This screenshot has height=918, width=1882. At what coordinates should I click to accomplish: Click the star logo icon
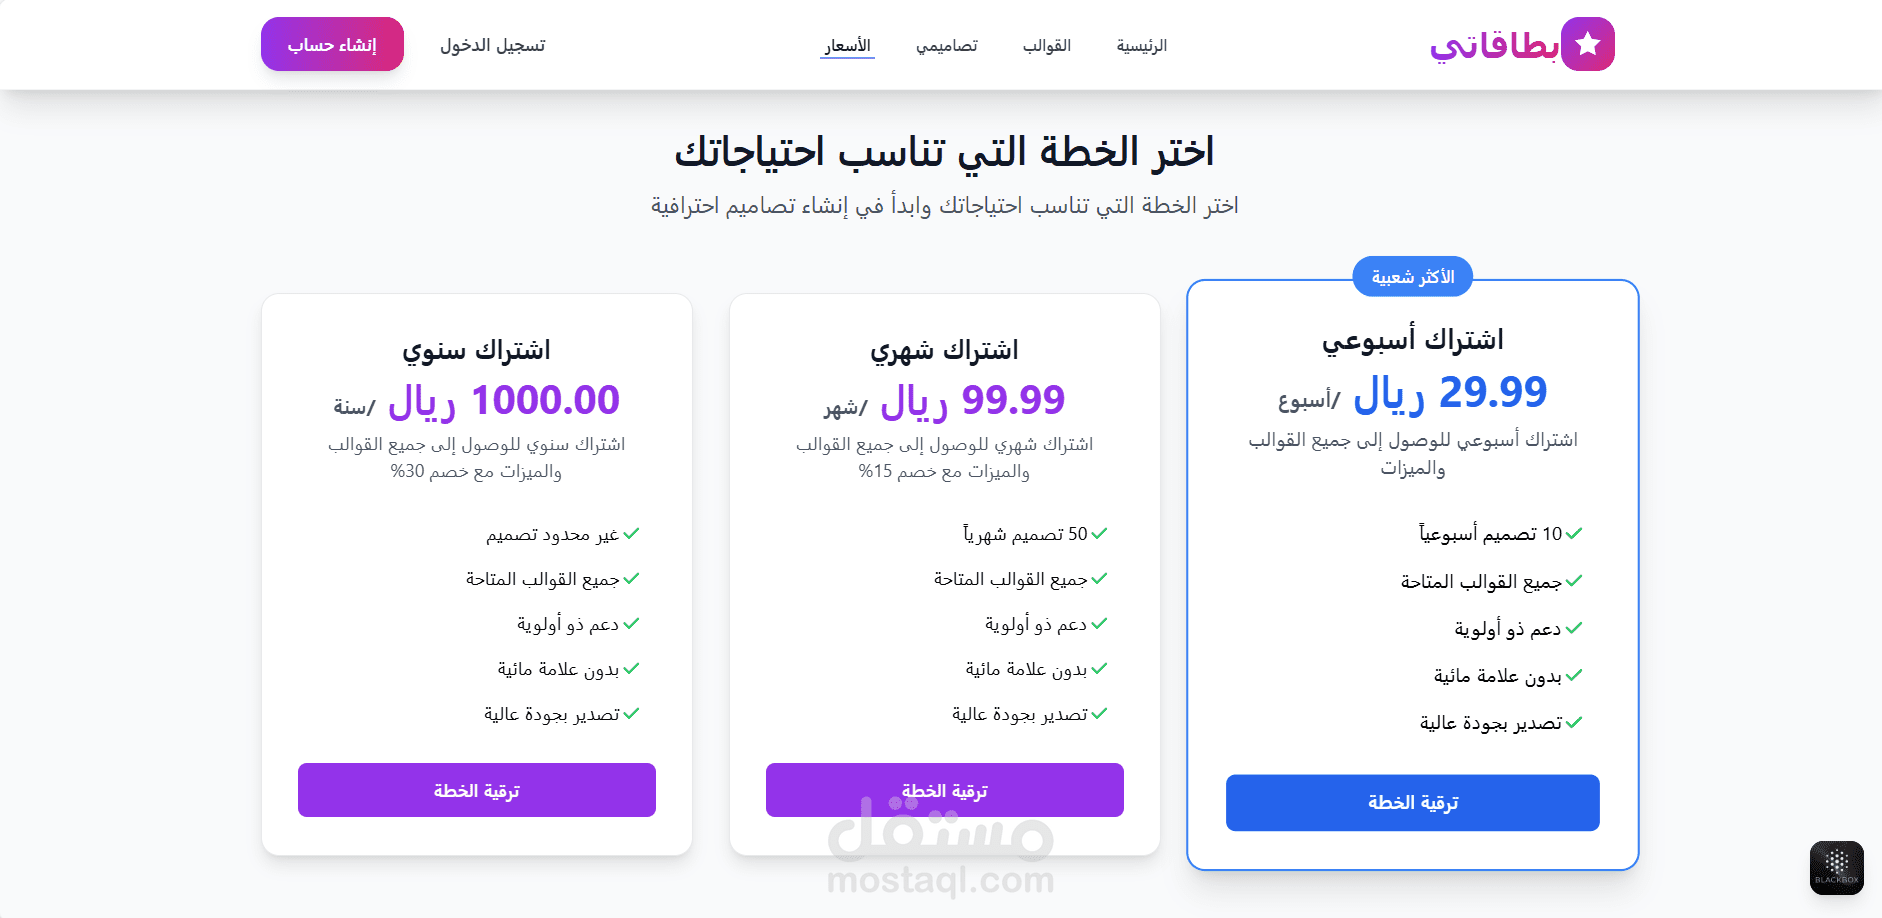(x=1587, y=44)
